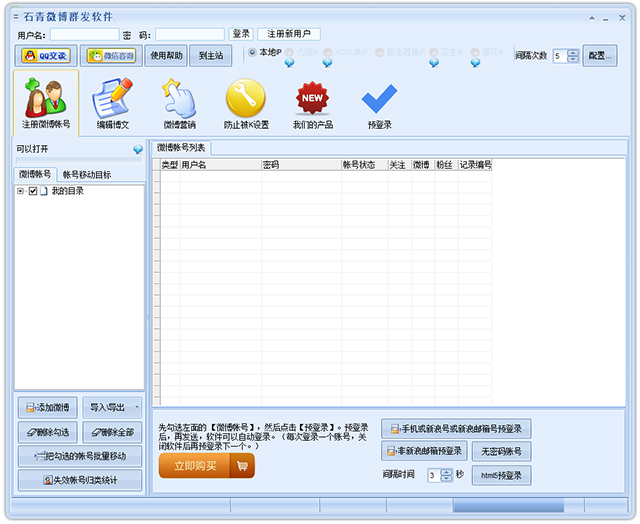The width and height of the screenshot is (640, 524).
Task: Switch to the 微博帐号 tab
Action: point(35,174)
